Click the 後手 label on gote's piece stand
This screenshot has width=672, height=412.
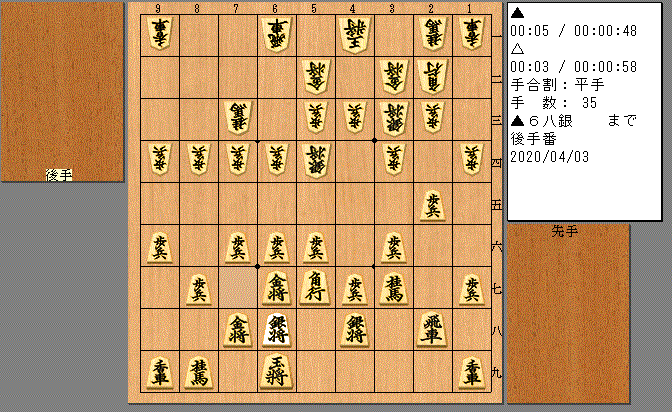pyautogui.click(x=59, y=175)
